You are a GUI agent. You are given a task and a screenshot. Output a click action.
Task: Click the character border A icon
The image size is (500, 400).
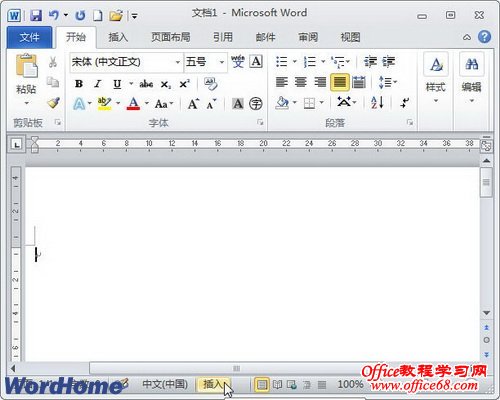[256, 61]
